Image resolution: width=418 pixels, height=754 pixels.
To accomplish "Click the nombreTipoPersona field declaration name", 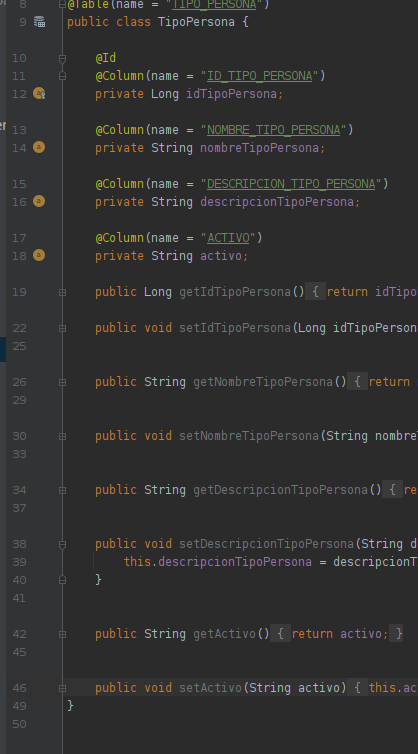I will pos(259,148).
